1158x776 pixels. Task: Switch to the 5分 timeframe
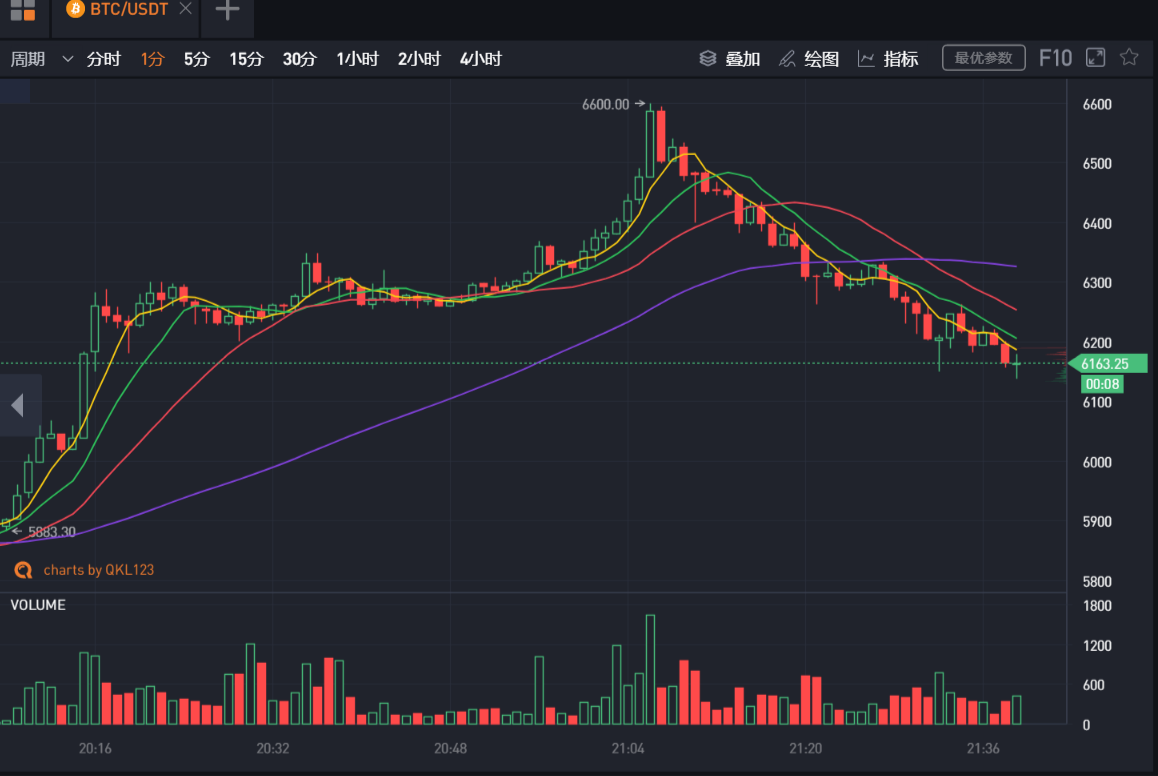196,59
